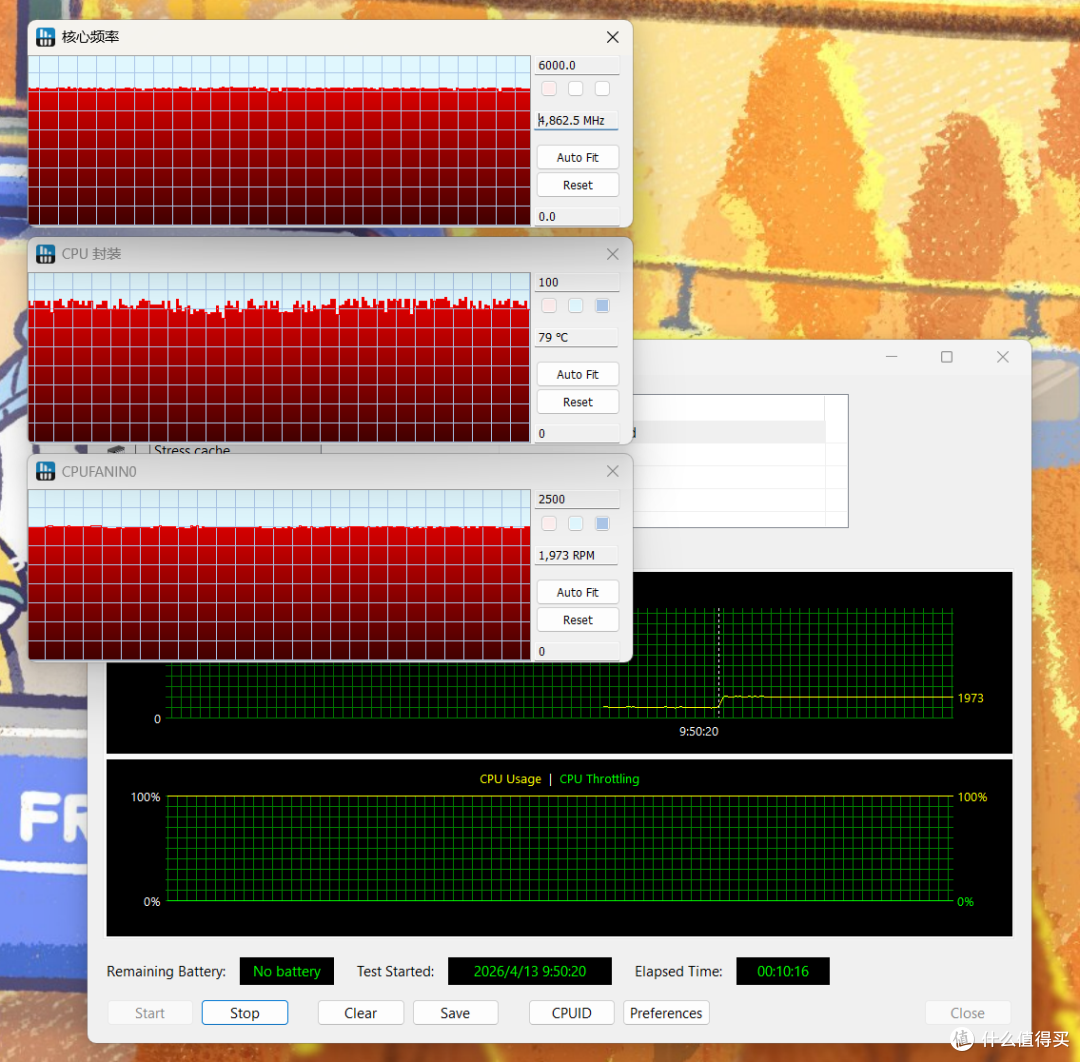Close the CPUFANIN0 graph window
The image size is (1080, 1062).
coord(612,471)
